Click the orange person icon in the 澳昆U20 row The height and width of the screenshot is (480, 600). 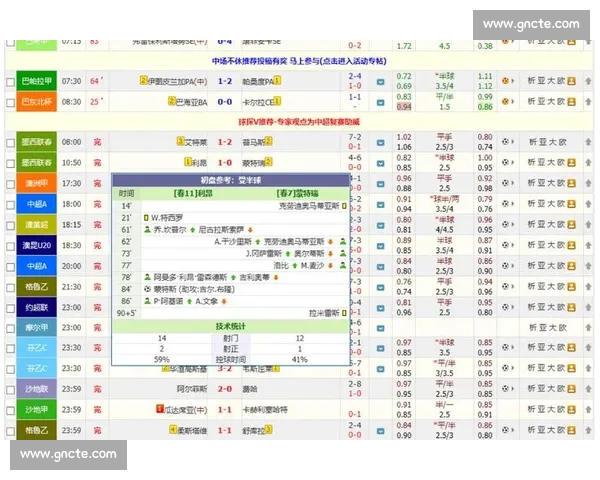pyautogui.click(x=571, y=245)
